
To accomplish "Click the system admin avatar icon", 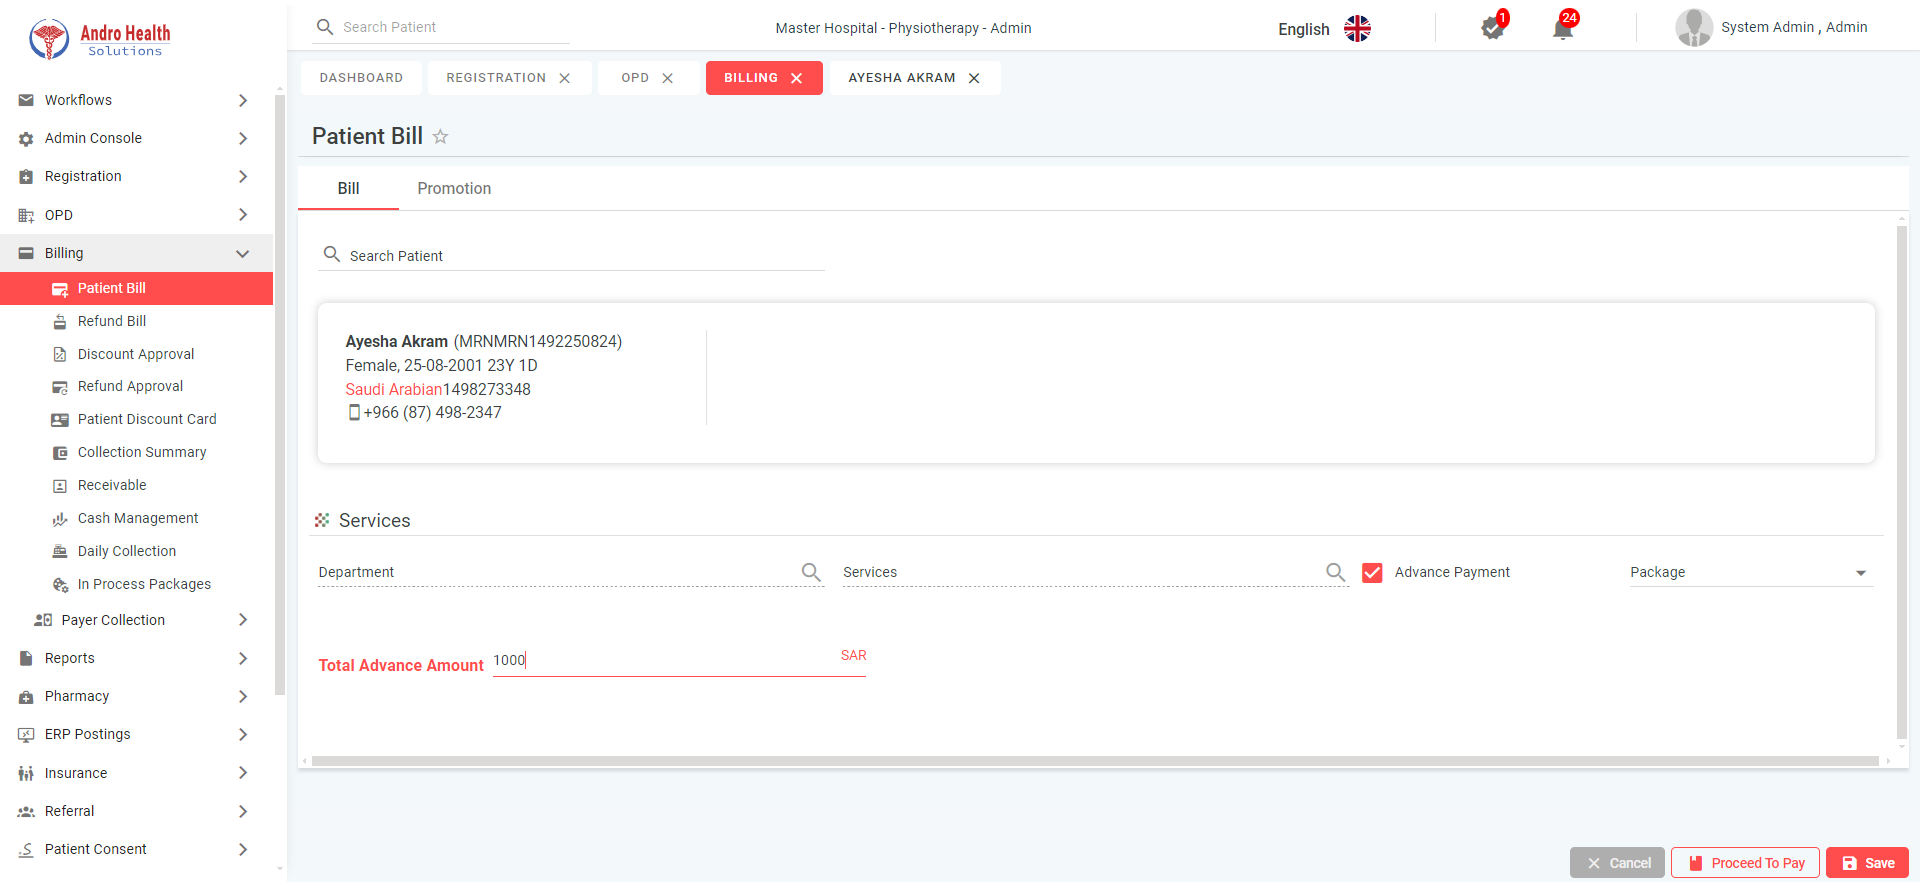I will coord(1693,28).
